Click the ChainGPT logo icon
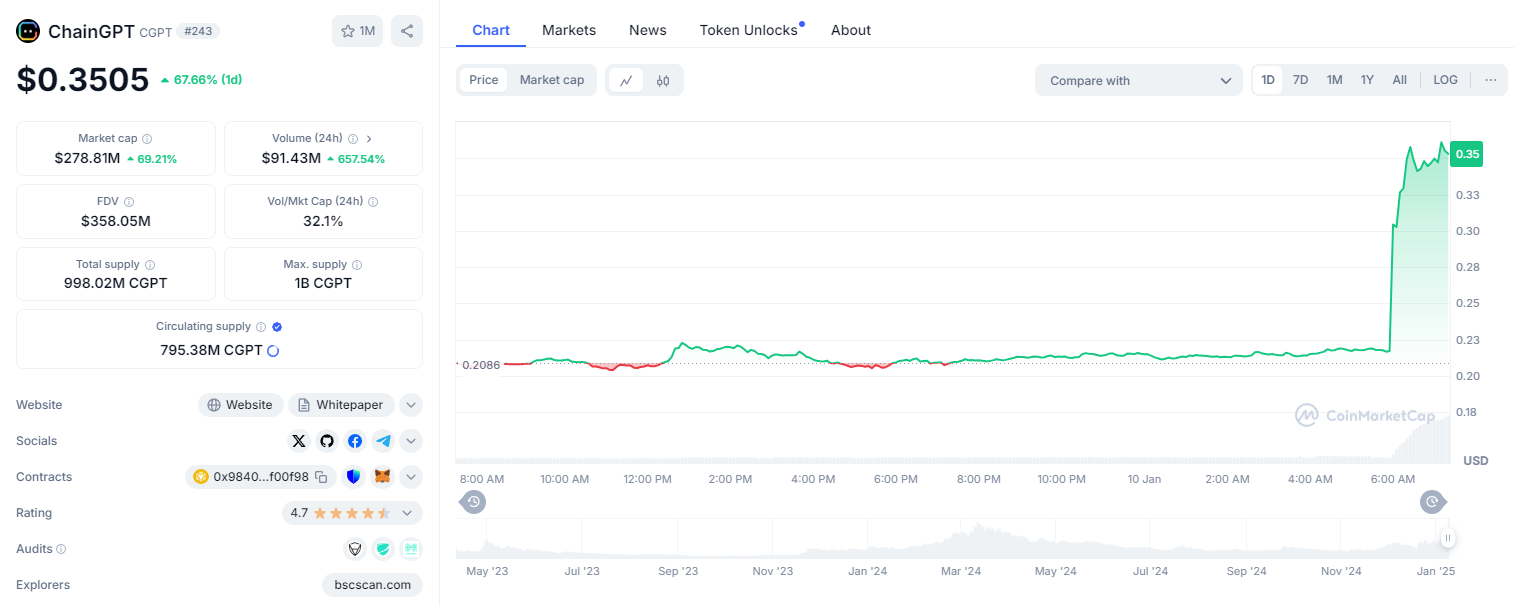 pos(28,31)
